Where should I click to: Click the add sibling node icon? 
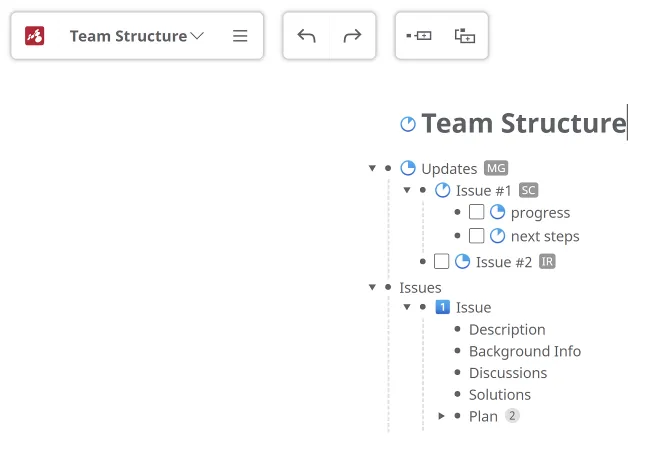click(419, 36)
